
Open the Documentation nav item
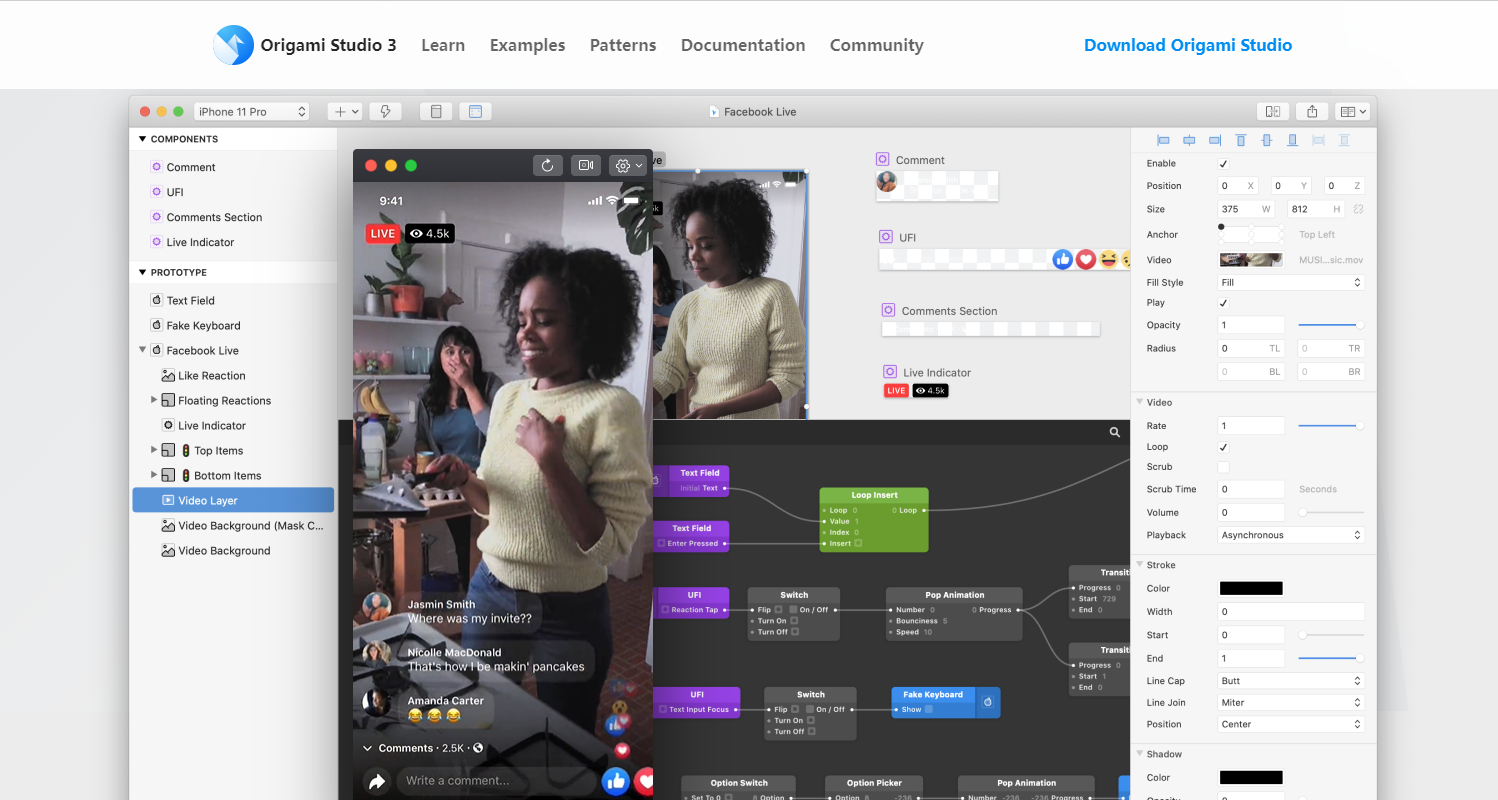coord(743,45)
